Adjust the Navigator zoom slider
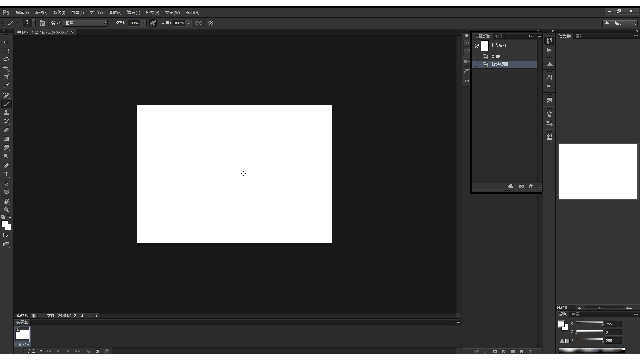The image size is (640, 360). 599,308
